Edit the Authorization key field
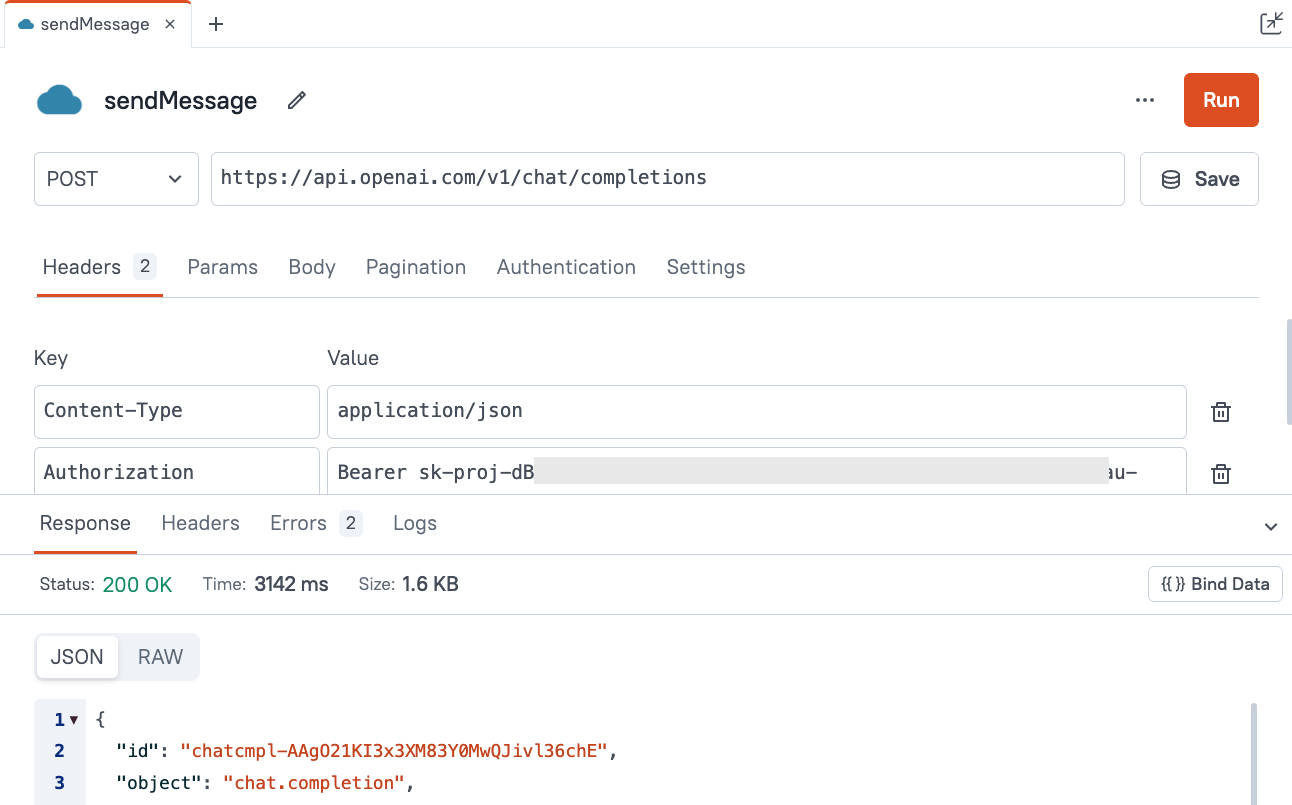Viewport: 1292px width, 805px height. click(x=177, y=471)
